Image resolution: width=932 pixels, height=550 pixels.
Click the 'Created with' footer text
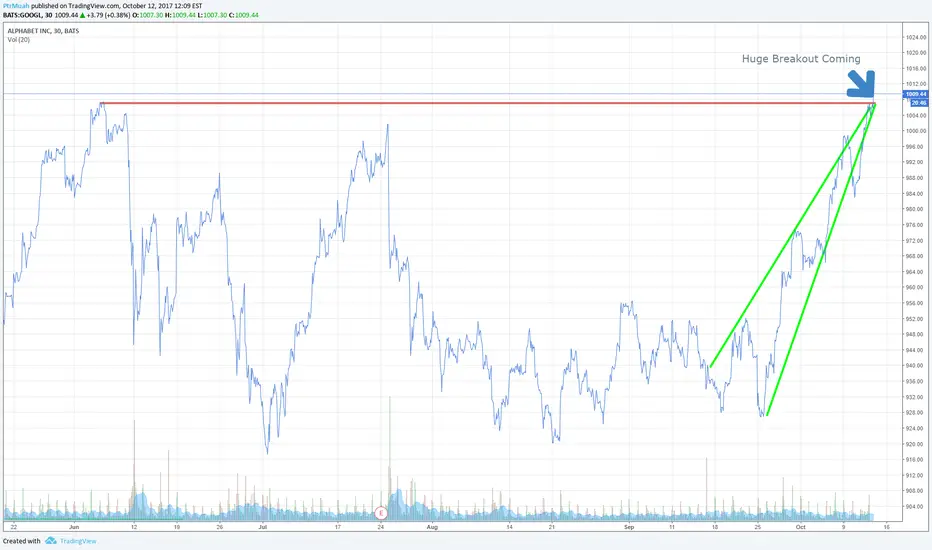click(21, 541)
